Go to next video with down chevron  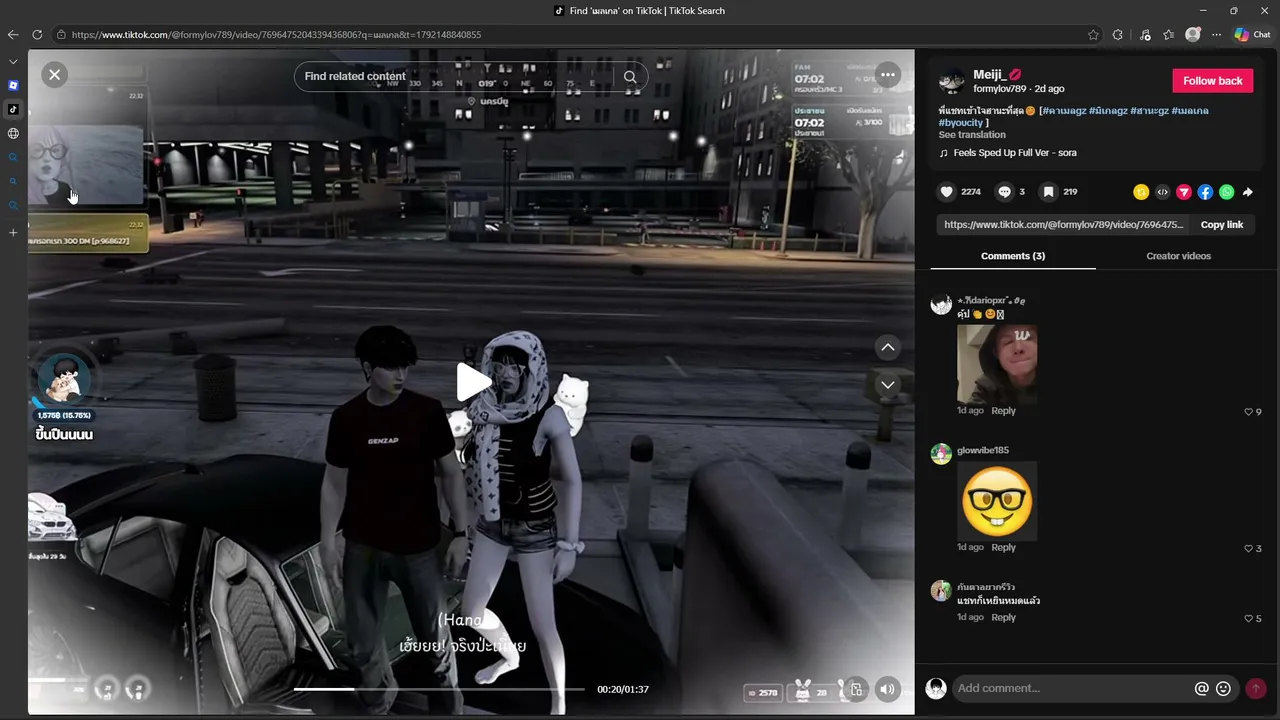(x=888, y=385)
